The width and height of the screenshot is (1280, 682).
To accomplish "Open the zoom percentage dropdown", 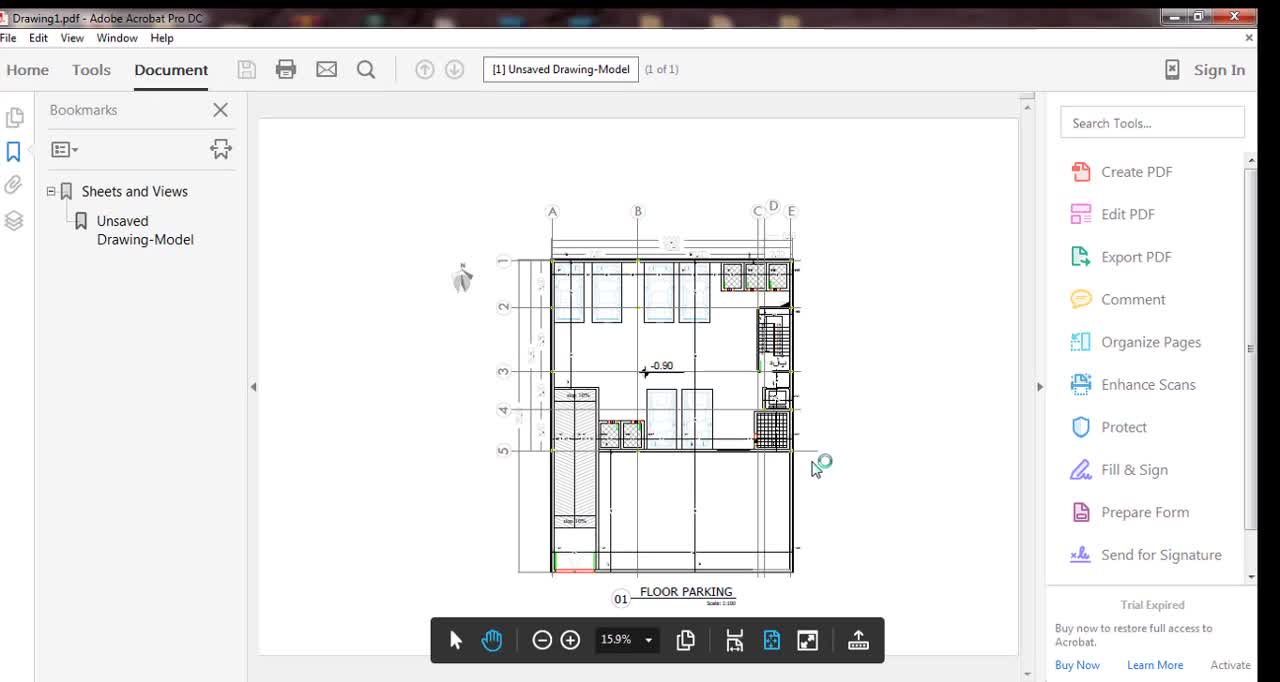I will (x=648, y=640).
